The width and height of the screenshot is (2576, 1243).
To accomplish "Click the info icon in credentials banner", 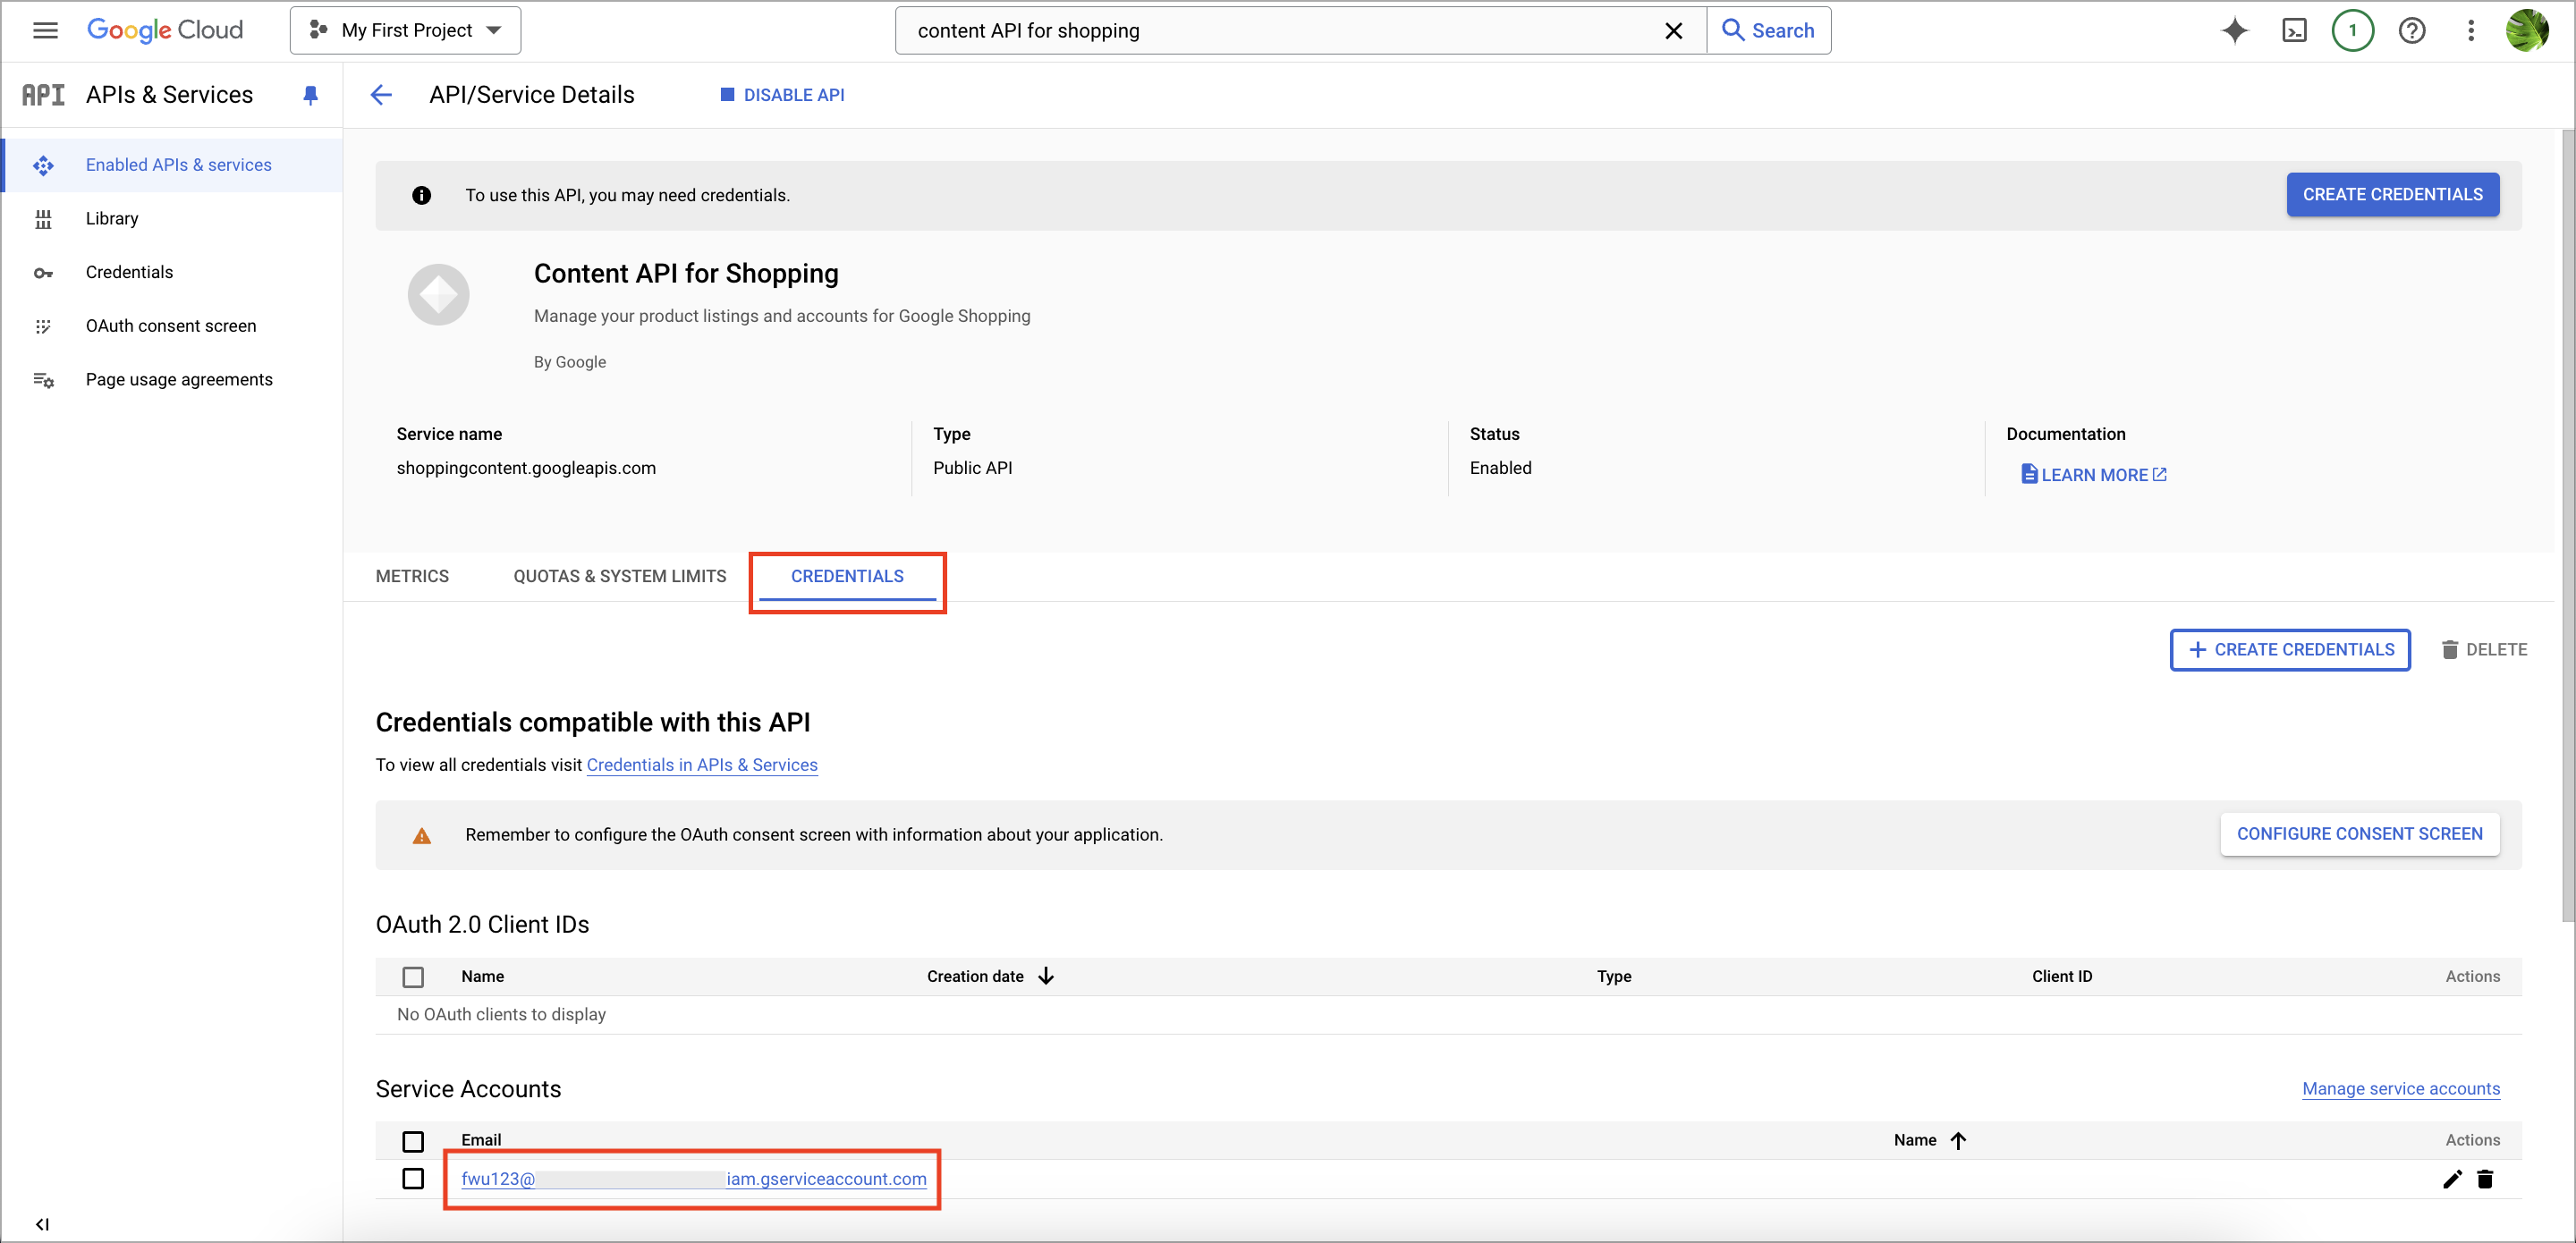I will pyautogui.click(x=421, y=196).
